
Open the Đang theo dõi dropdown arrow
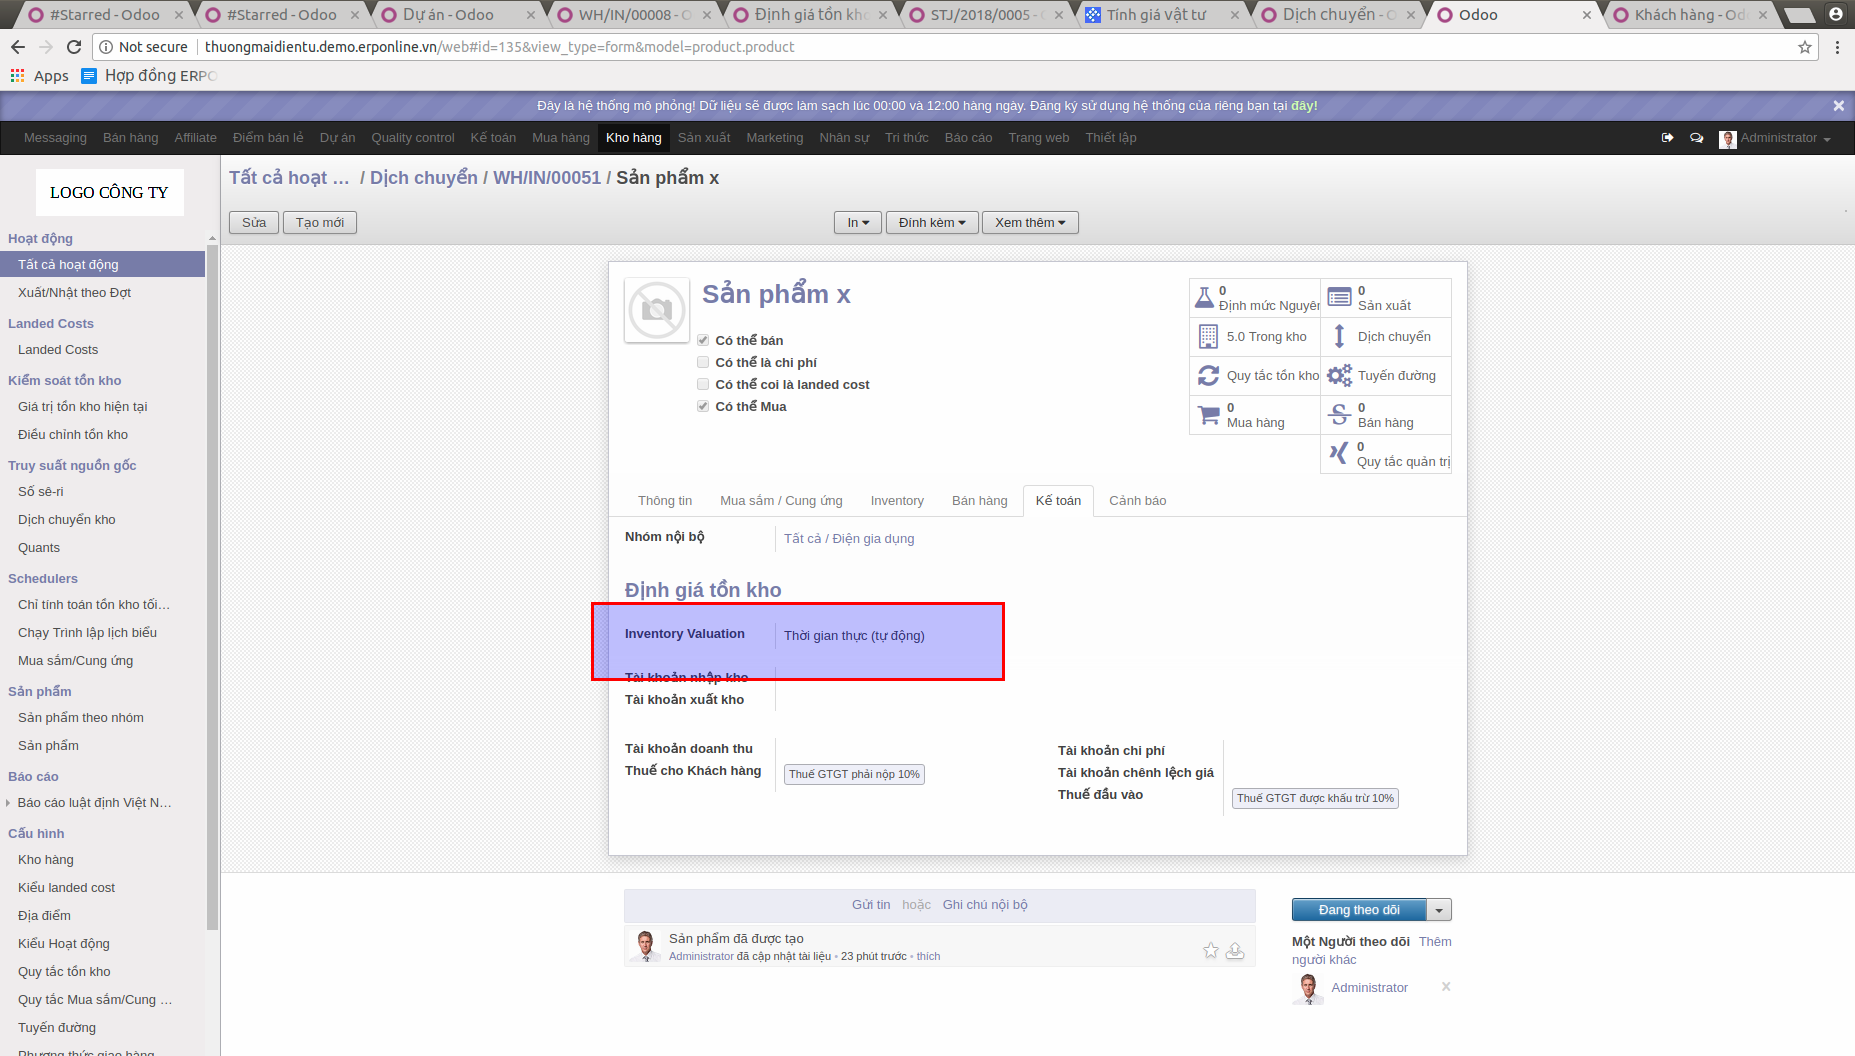point(1439,910)
